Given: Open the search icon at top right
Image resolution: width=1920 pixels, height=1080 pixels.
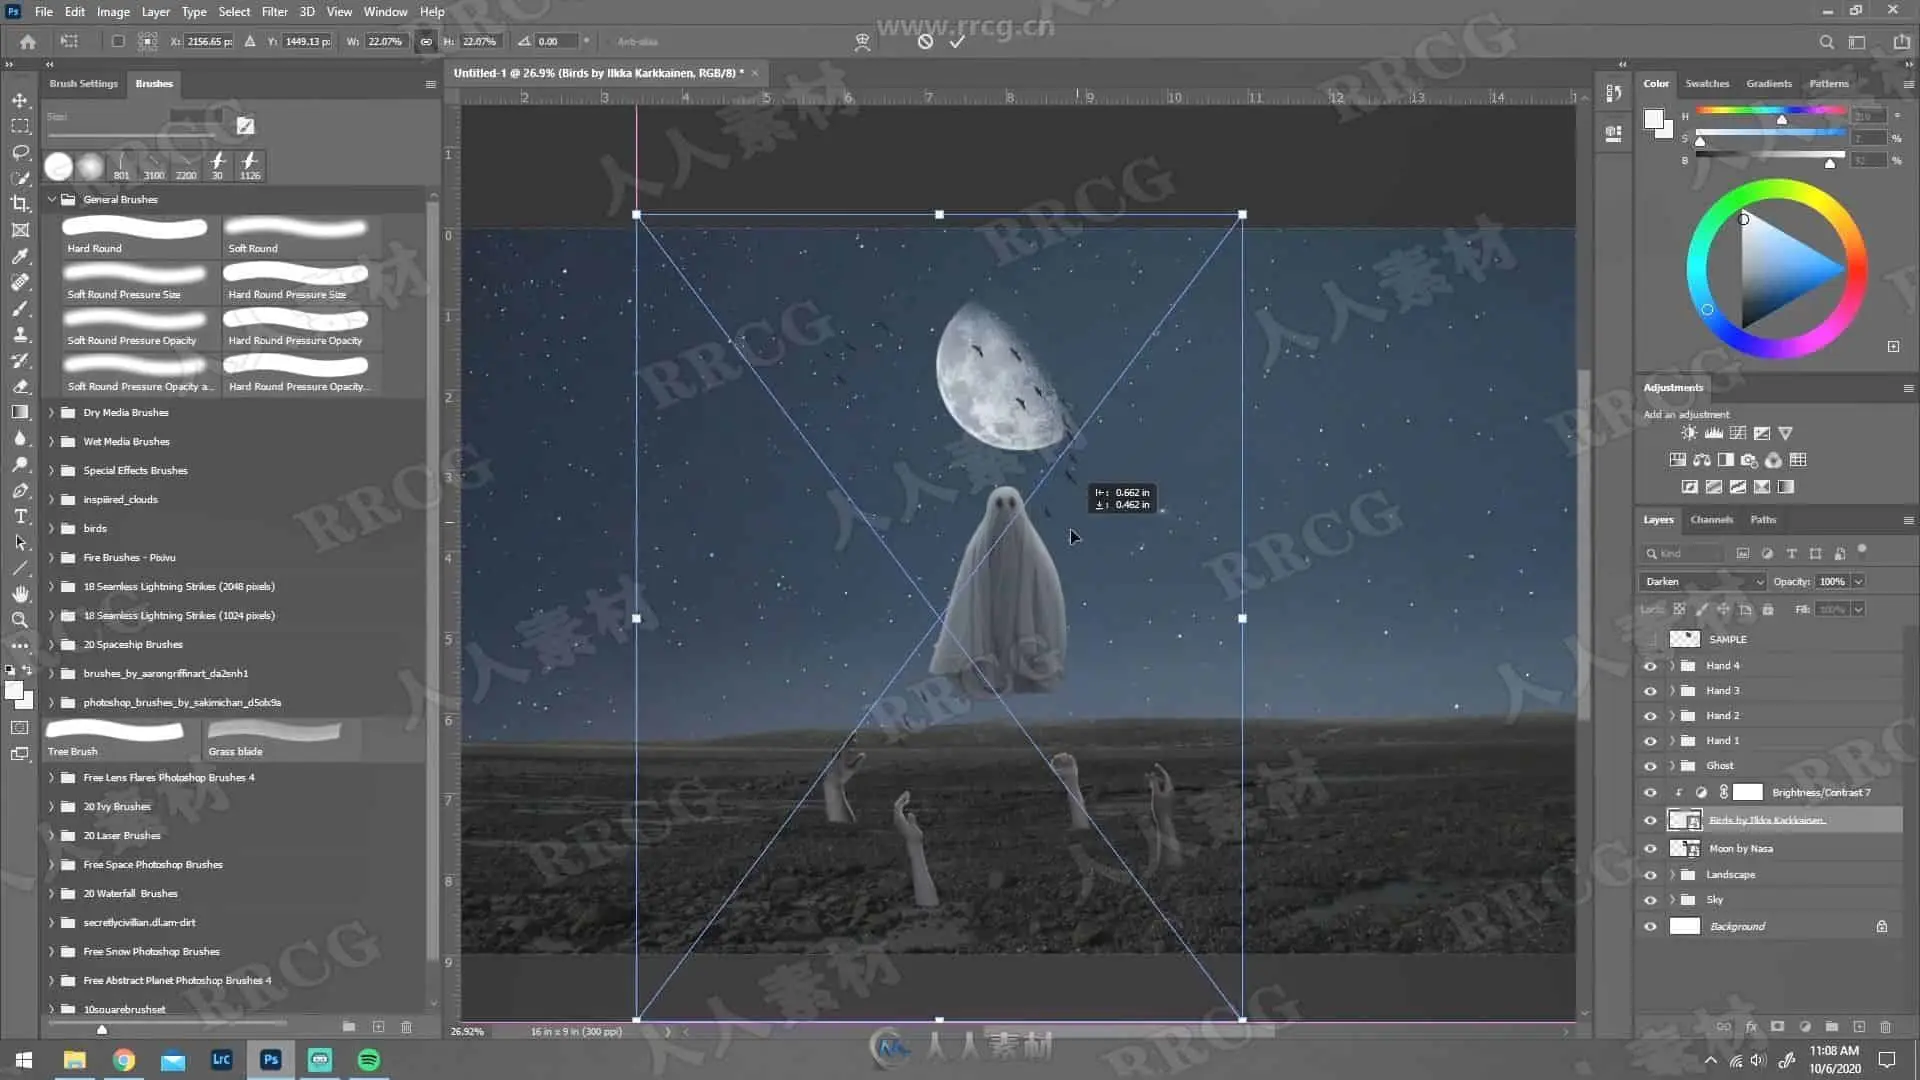Looking at the screenshot, I should point(1826,42).
